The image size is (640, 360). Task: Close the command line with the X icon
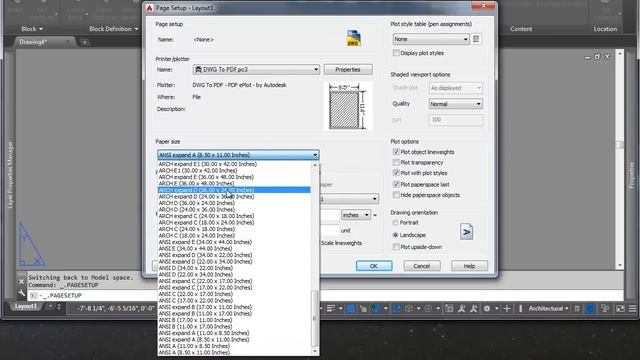click(x=22, y=282)
